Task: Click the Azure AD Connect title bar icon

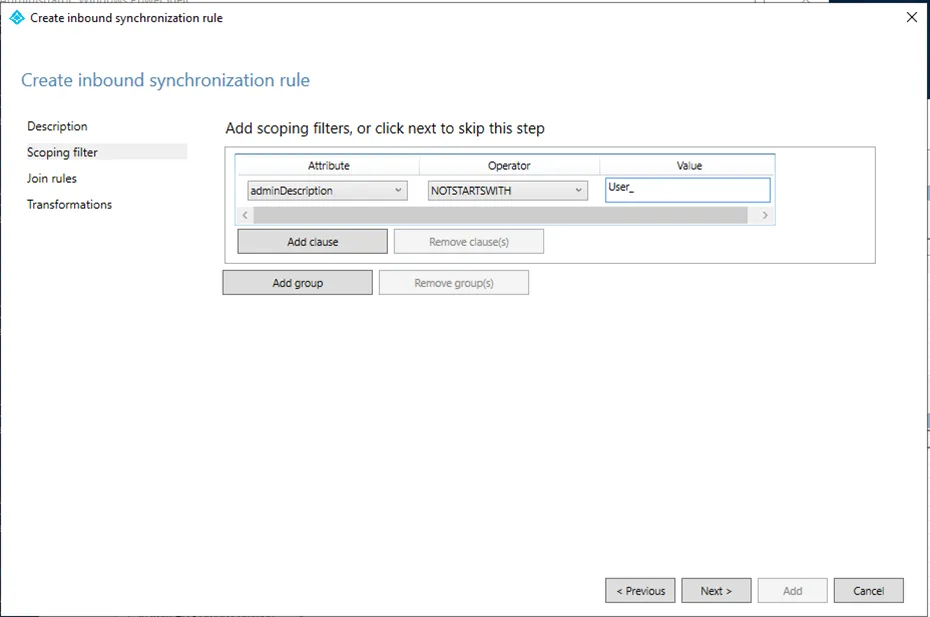Action: (16, 17)
